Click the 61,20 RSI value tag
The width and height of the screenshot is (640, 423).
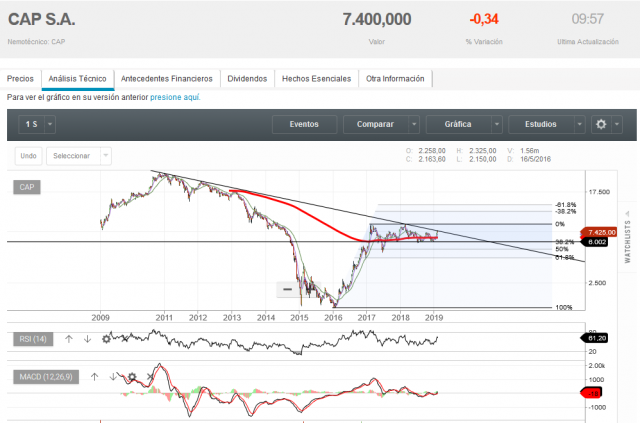tap(594, 338)
